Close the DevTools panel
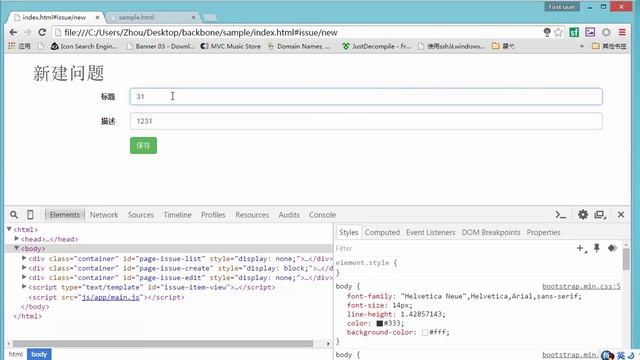The height and width of the screenshot is (360, 640). click(x=621, y=215)
